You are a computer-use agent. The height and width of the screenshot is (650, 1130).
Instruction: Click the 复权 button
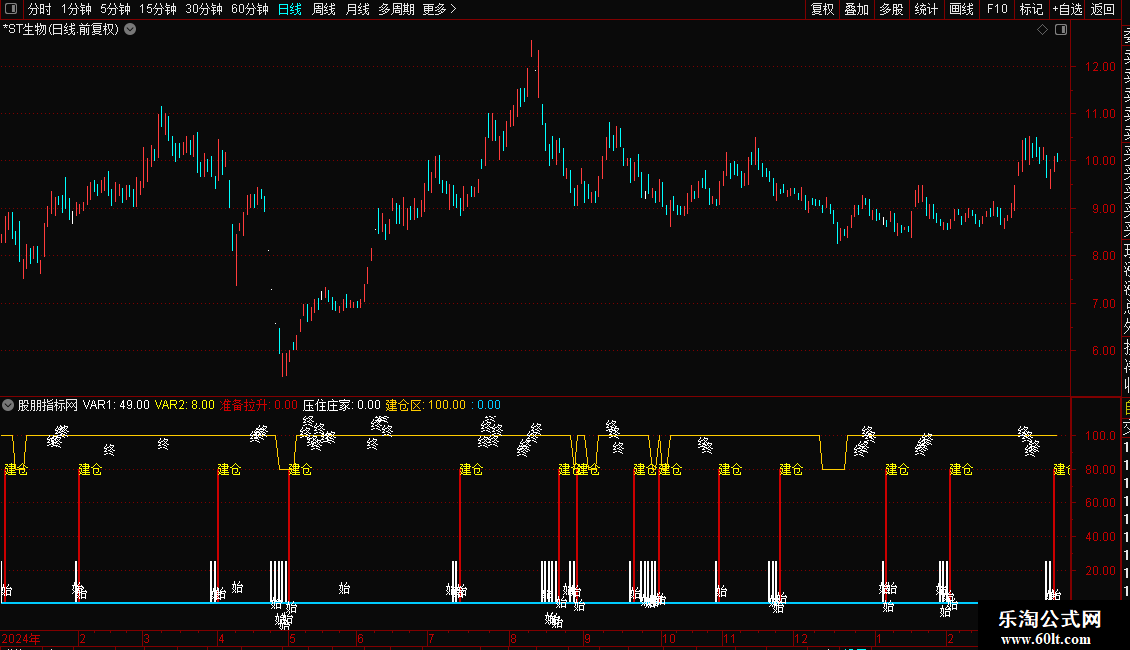822,9
